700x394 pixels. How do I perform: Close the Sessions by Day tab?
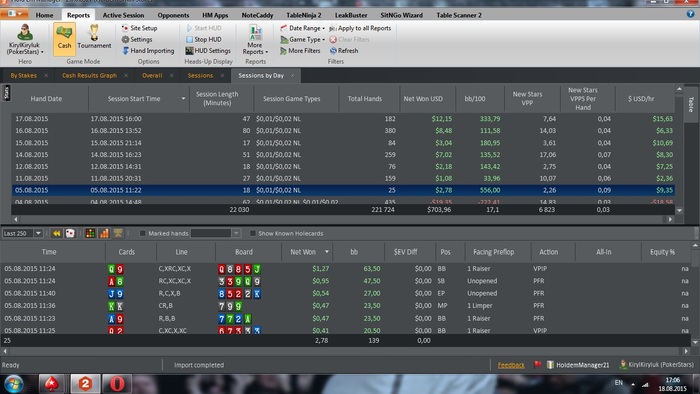tap(292, 75)
